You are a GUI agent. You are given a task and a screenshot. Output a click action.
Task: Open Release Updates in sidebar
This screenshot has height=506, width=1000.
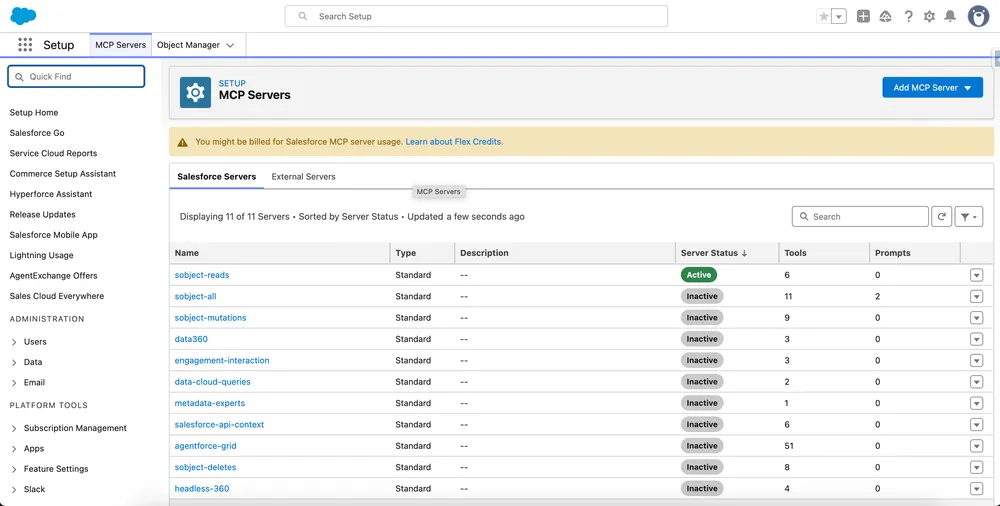43,214
